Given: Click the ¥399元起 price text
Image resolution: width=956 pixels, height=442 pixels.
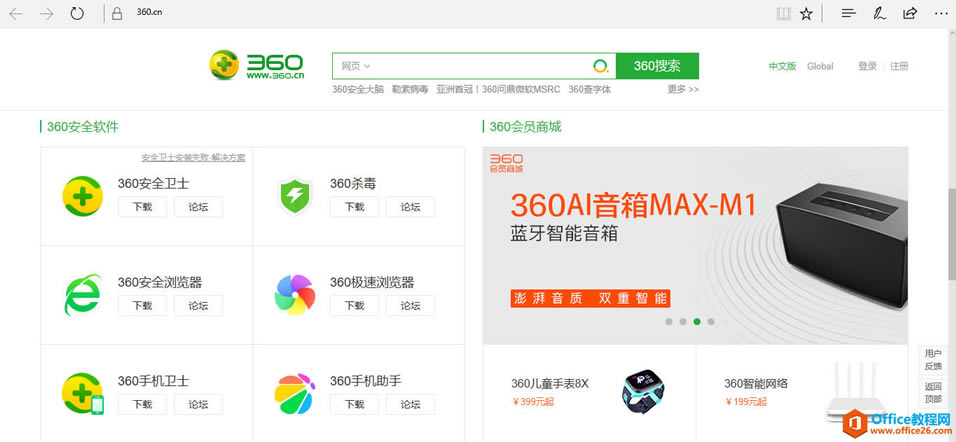Looking at the screenshot, I should point(532,402).
